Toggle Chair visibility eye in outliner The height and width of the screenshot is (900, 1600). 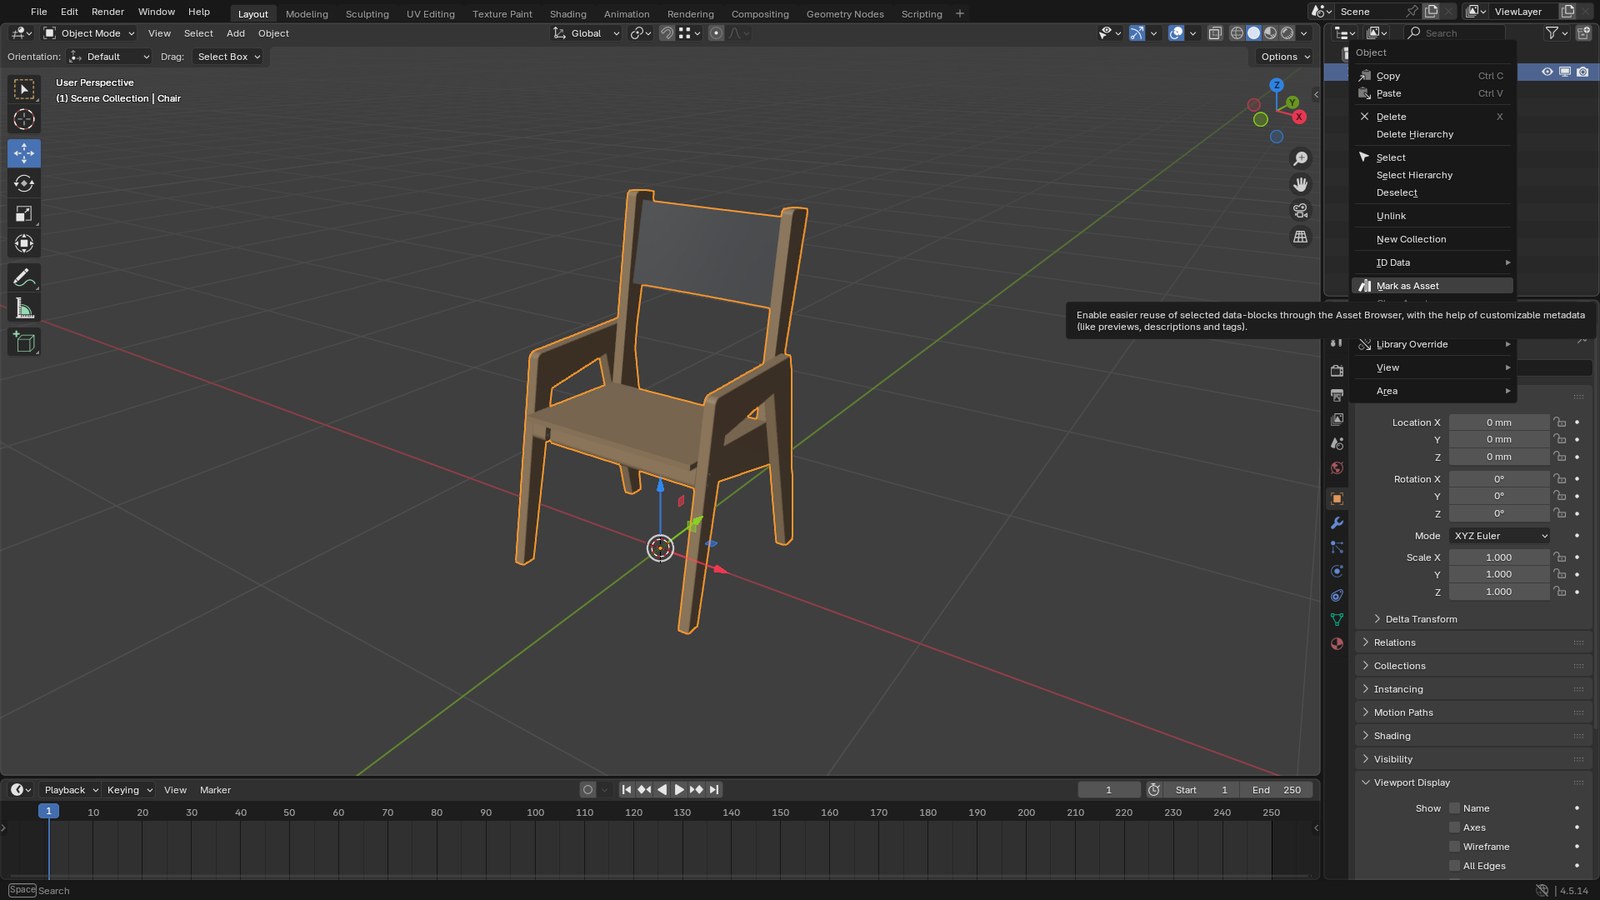click(1547, 72)
